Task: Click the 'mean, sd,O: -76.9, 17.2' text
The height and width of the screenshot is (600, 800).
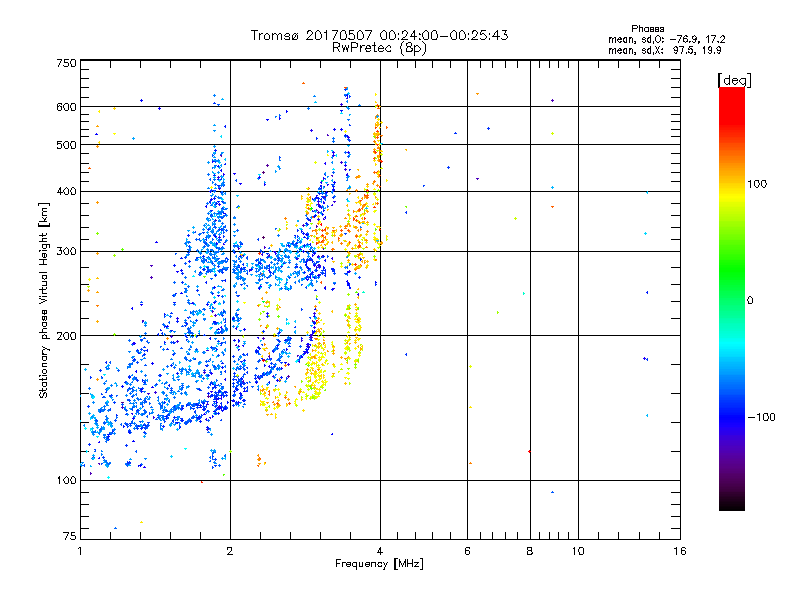Action: point(666,39)
